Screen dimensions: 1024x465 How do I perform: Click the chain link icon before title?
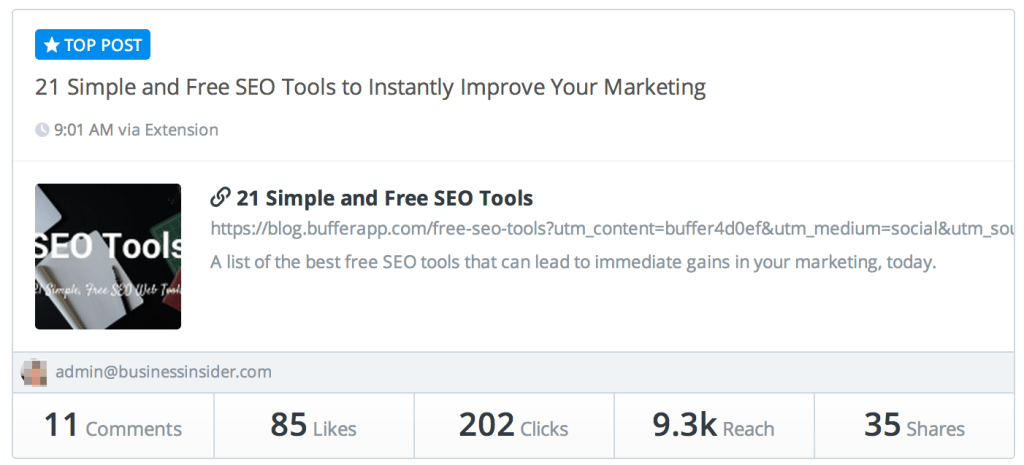click(220, 197)
